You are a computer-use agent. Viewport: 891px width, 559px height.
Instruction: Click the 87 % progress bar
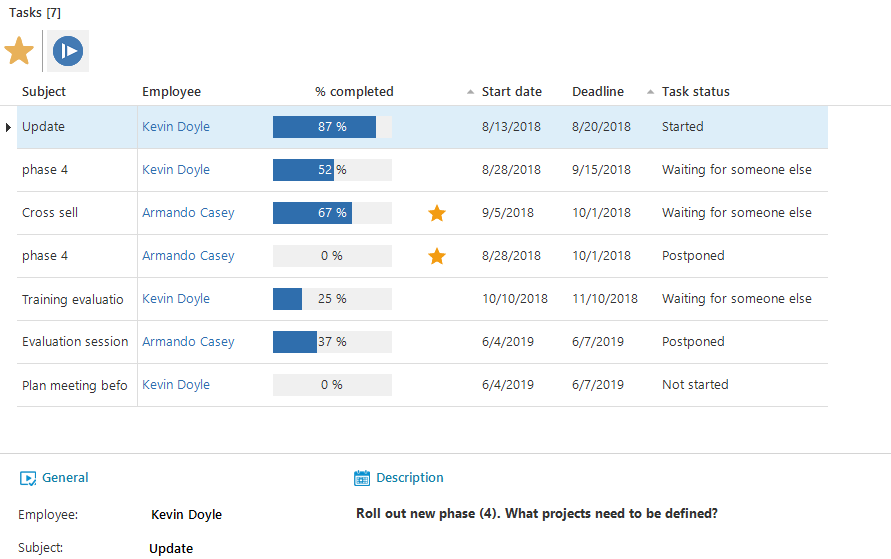click(332, 127)
